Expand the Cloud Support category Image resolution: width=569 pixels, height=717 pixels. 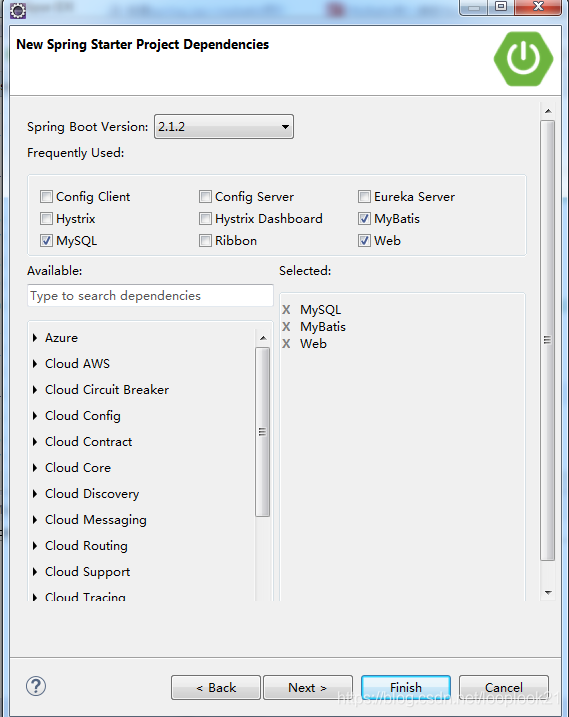click(x=35, y=572)
